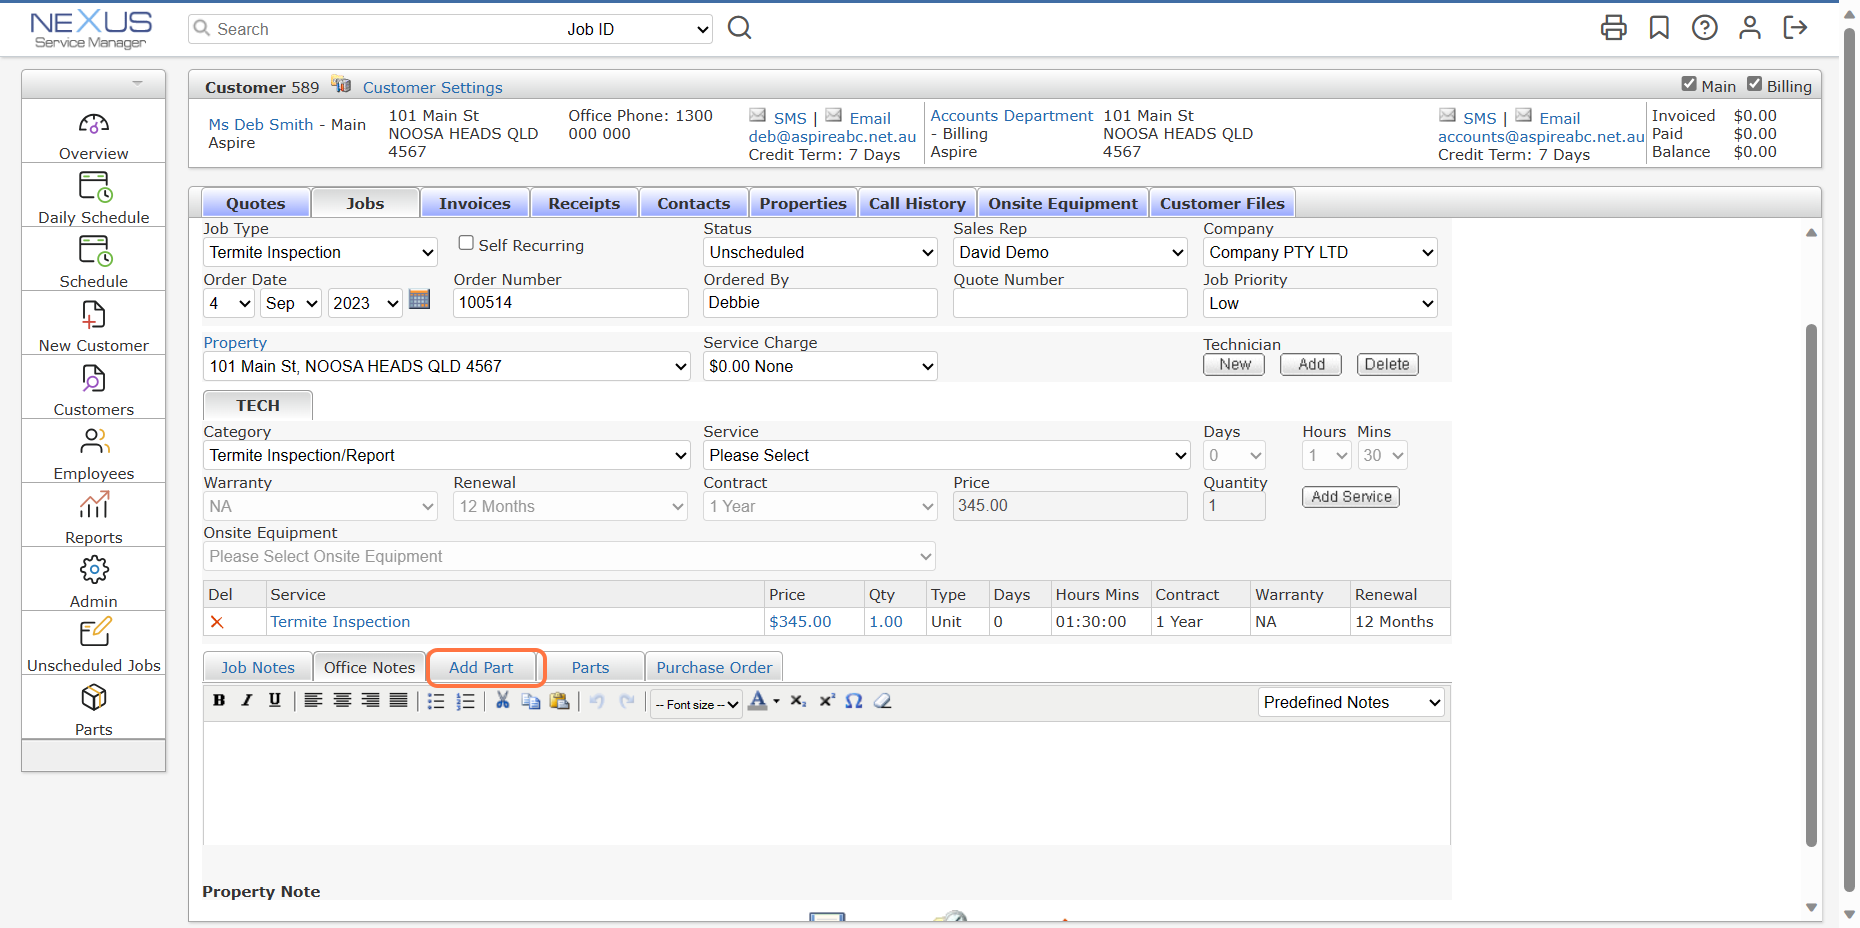
Task: Click the bookmark icon in the header
Action: pos(1659,28)
